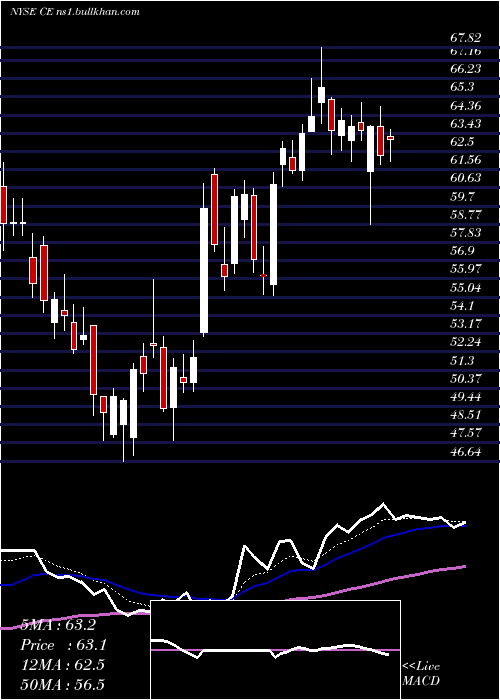Click the 52.24 price axis label
The width and height of the screenshot is (500, 700).
point(466,342)
